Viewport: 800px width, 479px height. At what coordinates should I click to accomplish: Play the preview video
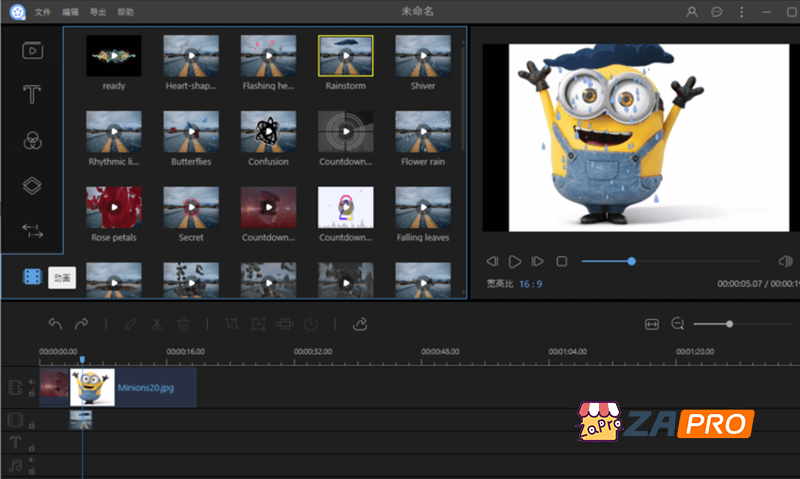pos(514,261)
